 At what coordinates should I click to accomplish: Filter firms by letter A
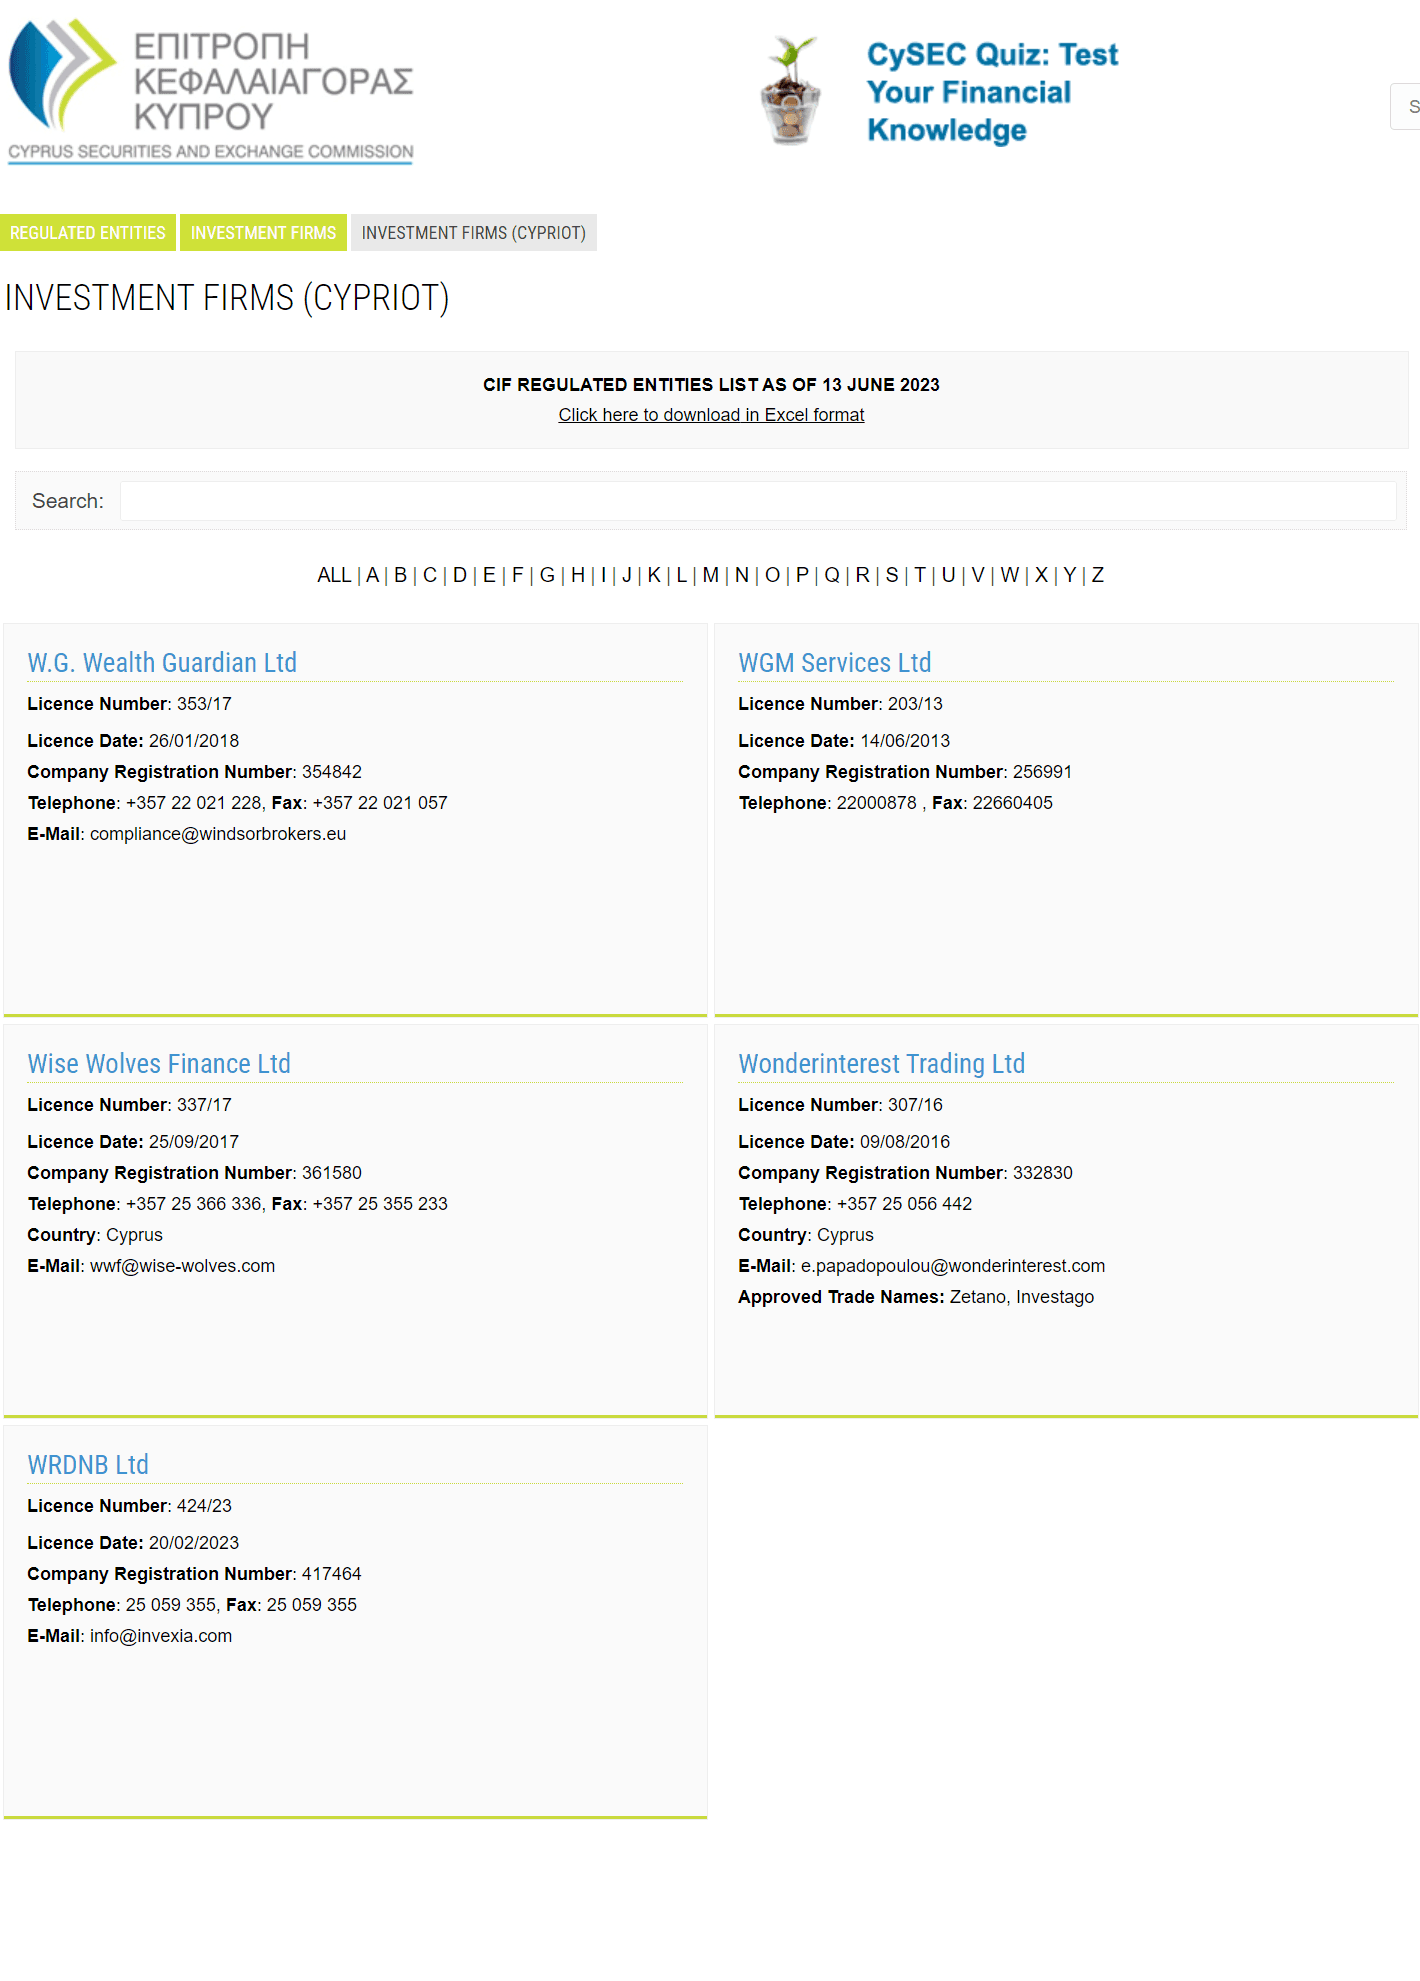click(x=372, y=575)
